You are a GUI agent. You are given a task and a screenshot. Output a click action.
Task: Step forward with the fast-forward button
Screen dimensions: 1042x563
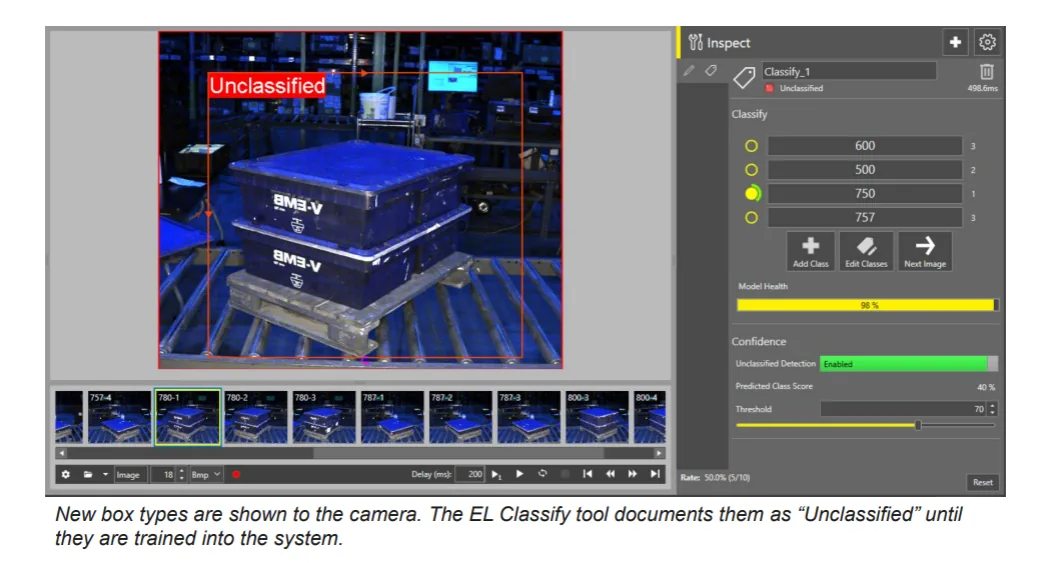coord(633,473)
